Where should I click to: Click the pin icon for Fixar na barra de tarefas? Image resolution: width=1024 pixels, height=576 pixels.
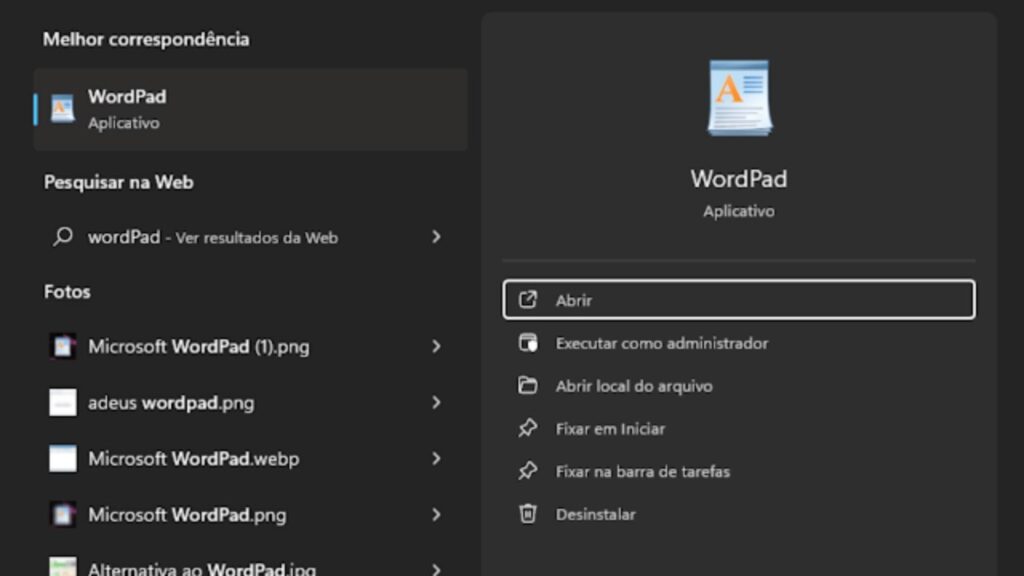coord(528,471)
